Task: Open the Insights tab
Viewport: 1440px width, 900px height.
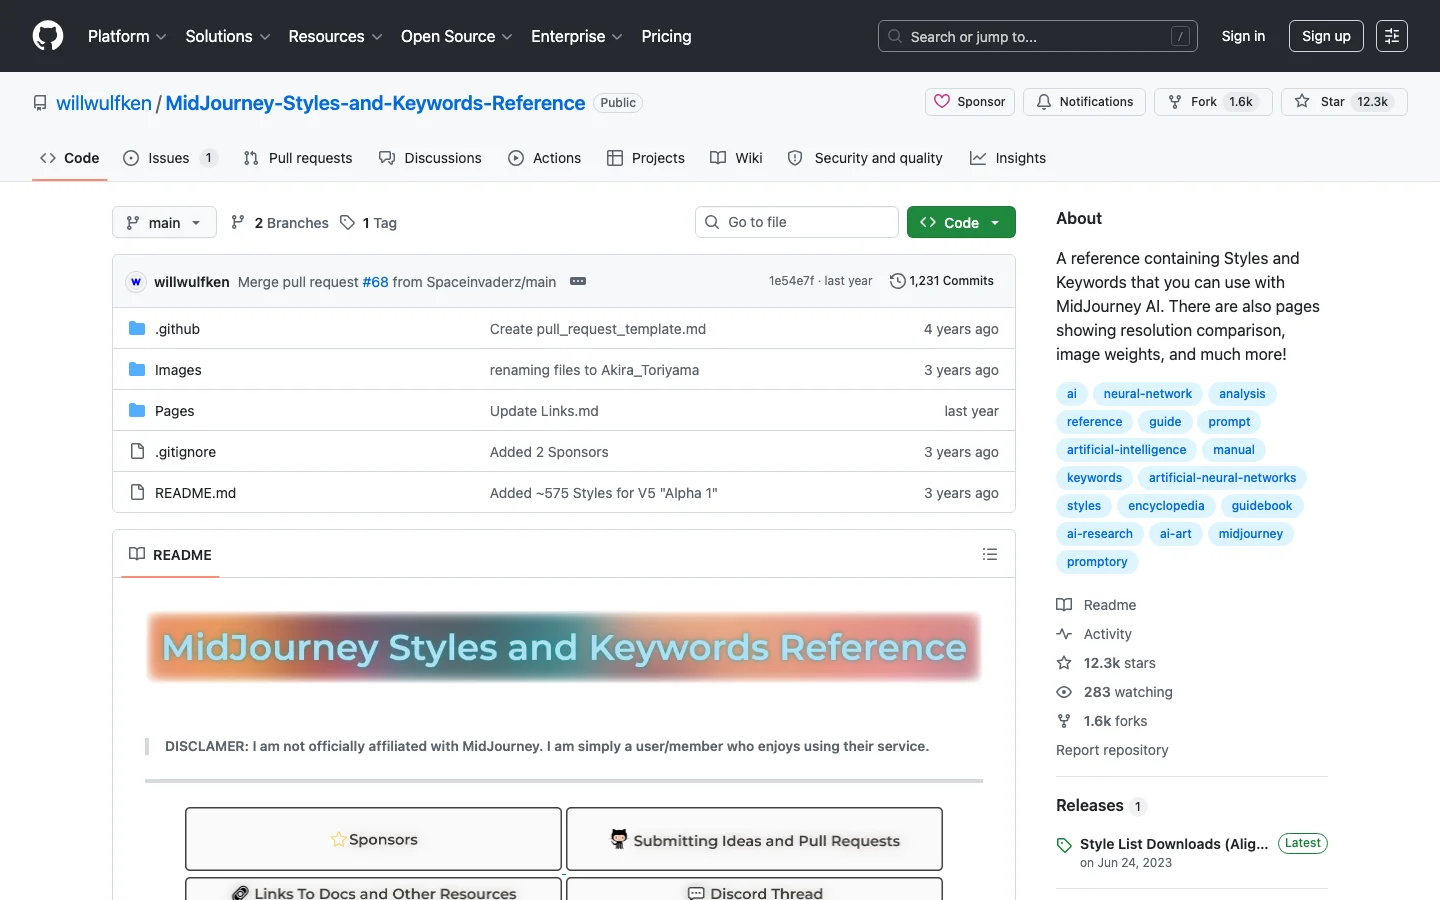Action: [1008, 158]
